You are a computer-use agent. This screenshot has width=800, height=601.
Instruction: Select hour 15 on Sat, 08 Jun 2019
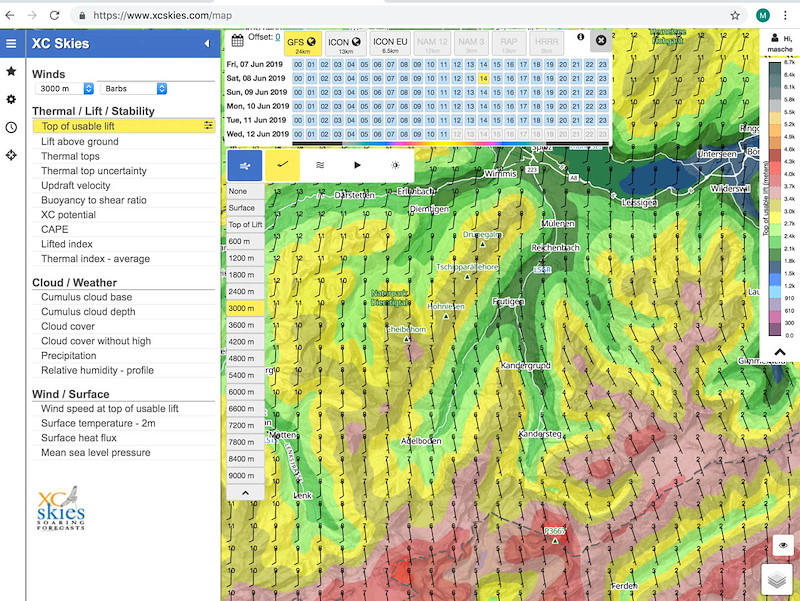click(496, 79)
